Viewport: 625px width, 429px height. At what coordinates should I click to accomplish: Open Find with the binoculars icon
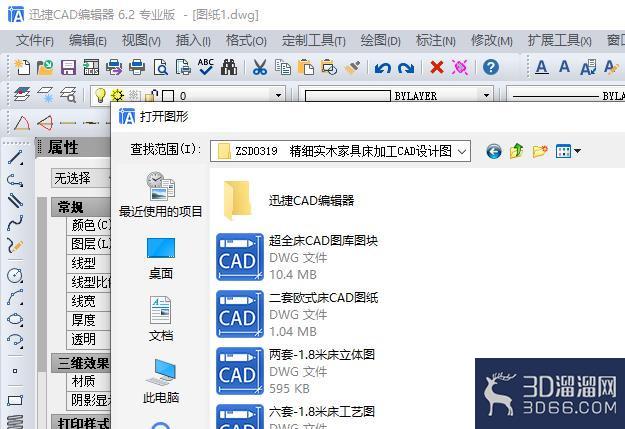(x=229, y=67)
